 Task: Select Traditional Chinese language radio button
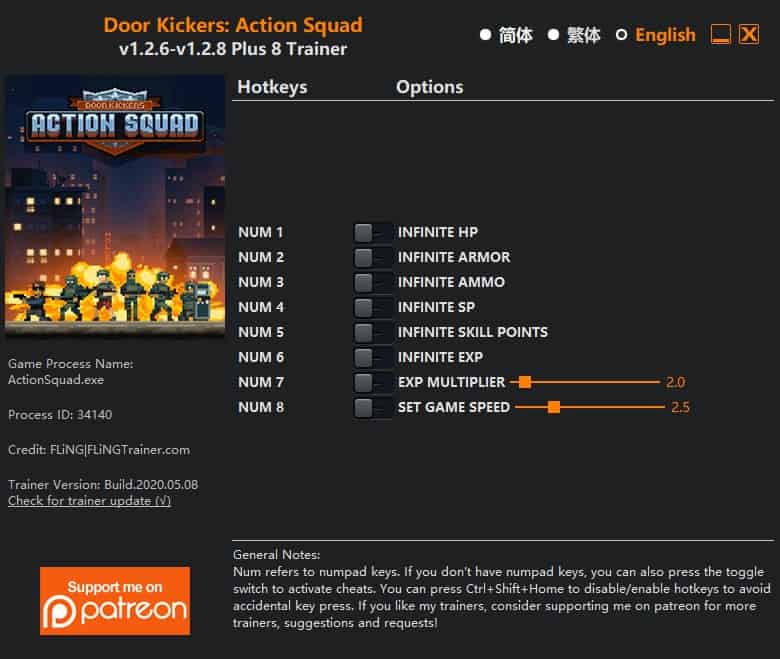553,35
